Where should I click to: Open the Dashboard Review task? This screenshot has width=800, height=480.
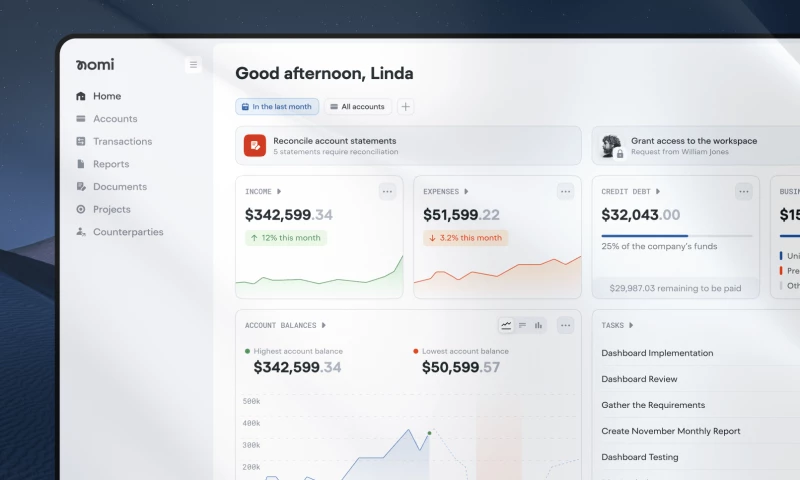(639, 379)
